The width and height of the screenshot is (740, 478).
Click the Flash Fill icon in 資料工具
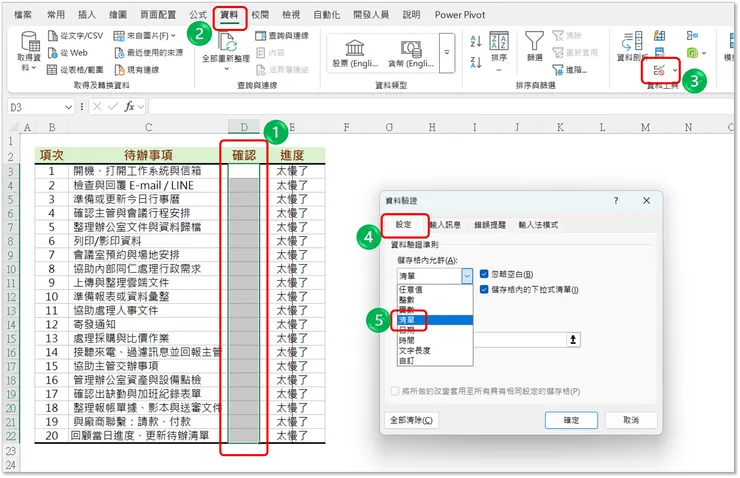[659, 36]
